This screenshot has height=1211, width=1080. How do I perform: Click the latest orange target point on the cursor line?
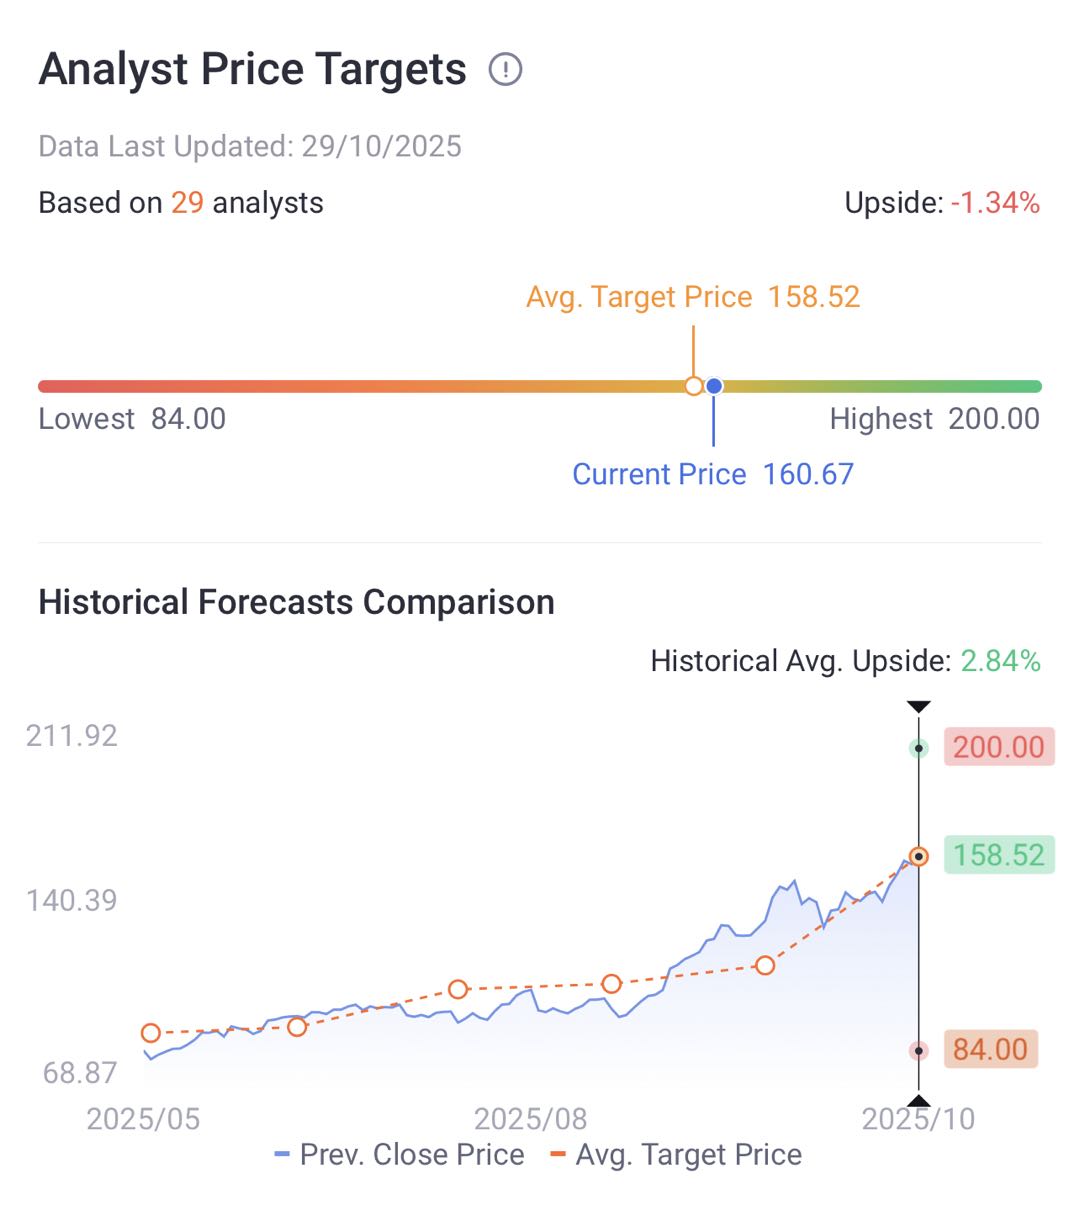[918, 856]
